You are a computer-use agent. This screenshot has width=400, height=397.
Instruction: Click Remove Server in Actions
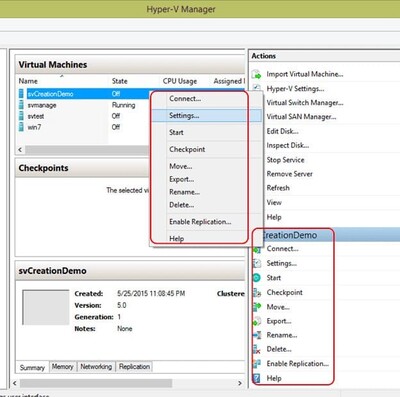[289, 174]
